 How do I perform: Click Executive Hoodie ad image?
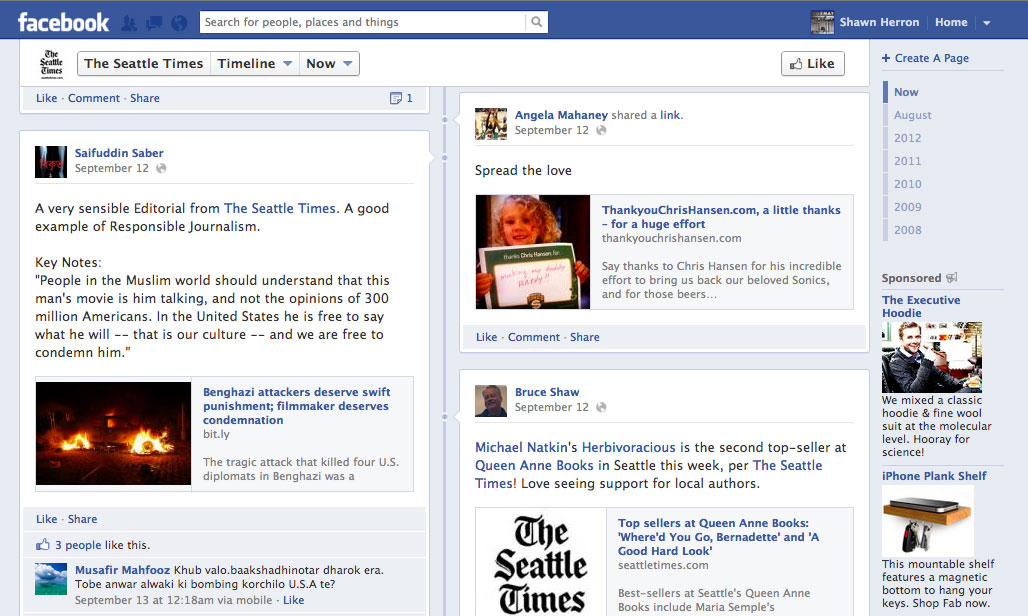click(932, 357)
